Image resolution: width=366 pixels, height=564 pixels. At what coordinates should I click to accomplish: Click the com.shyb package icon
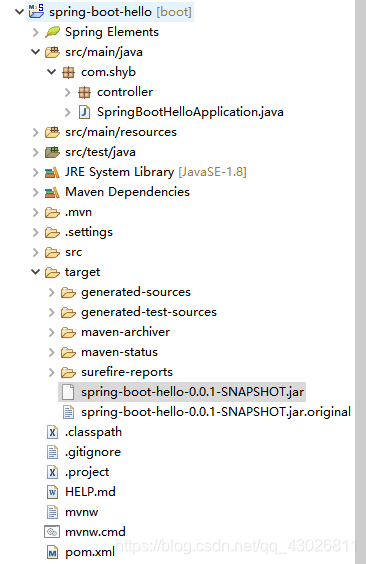(x=68, y=72)
